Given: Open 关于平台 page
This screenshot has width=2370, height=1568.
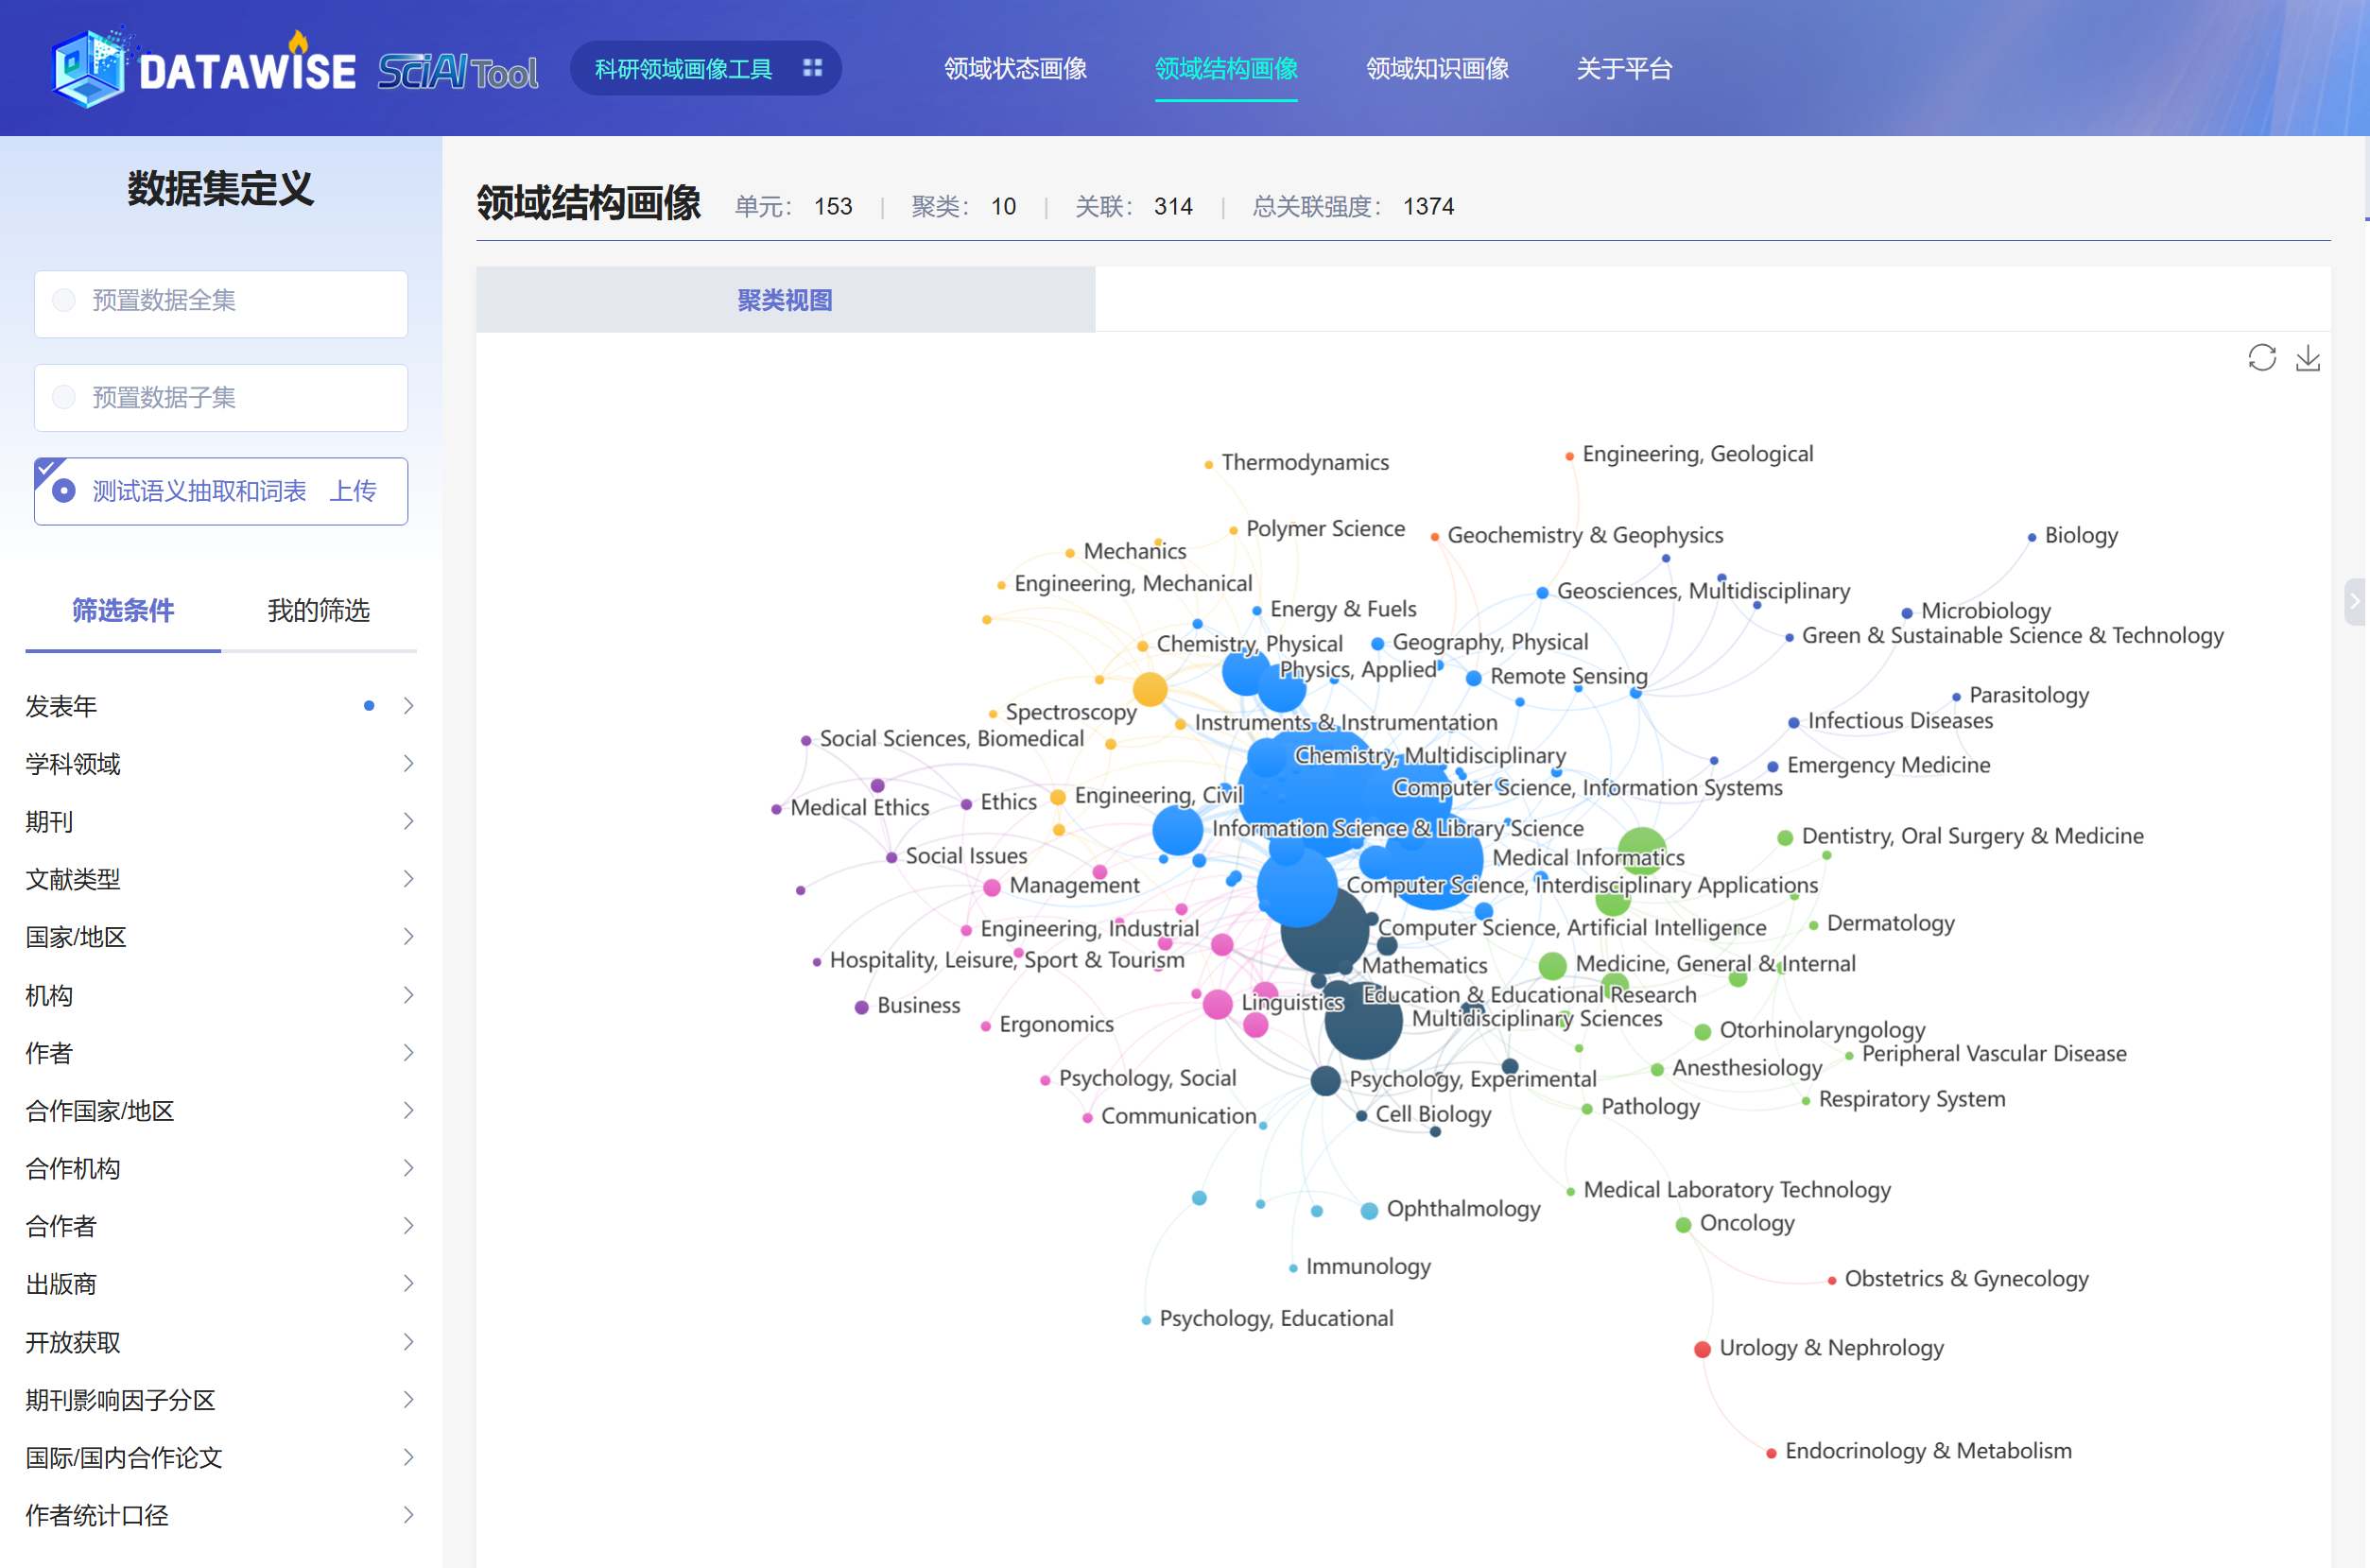Looking at the screenshot, I should pos(1624,68).
